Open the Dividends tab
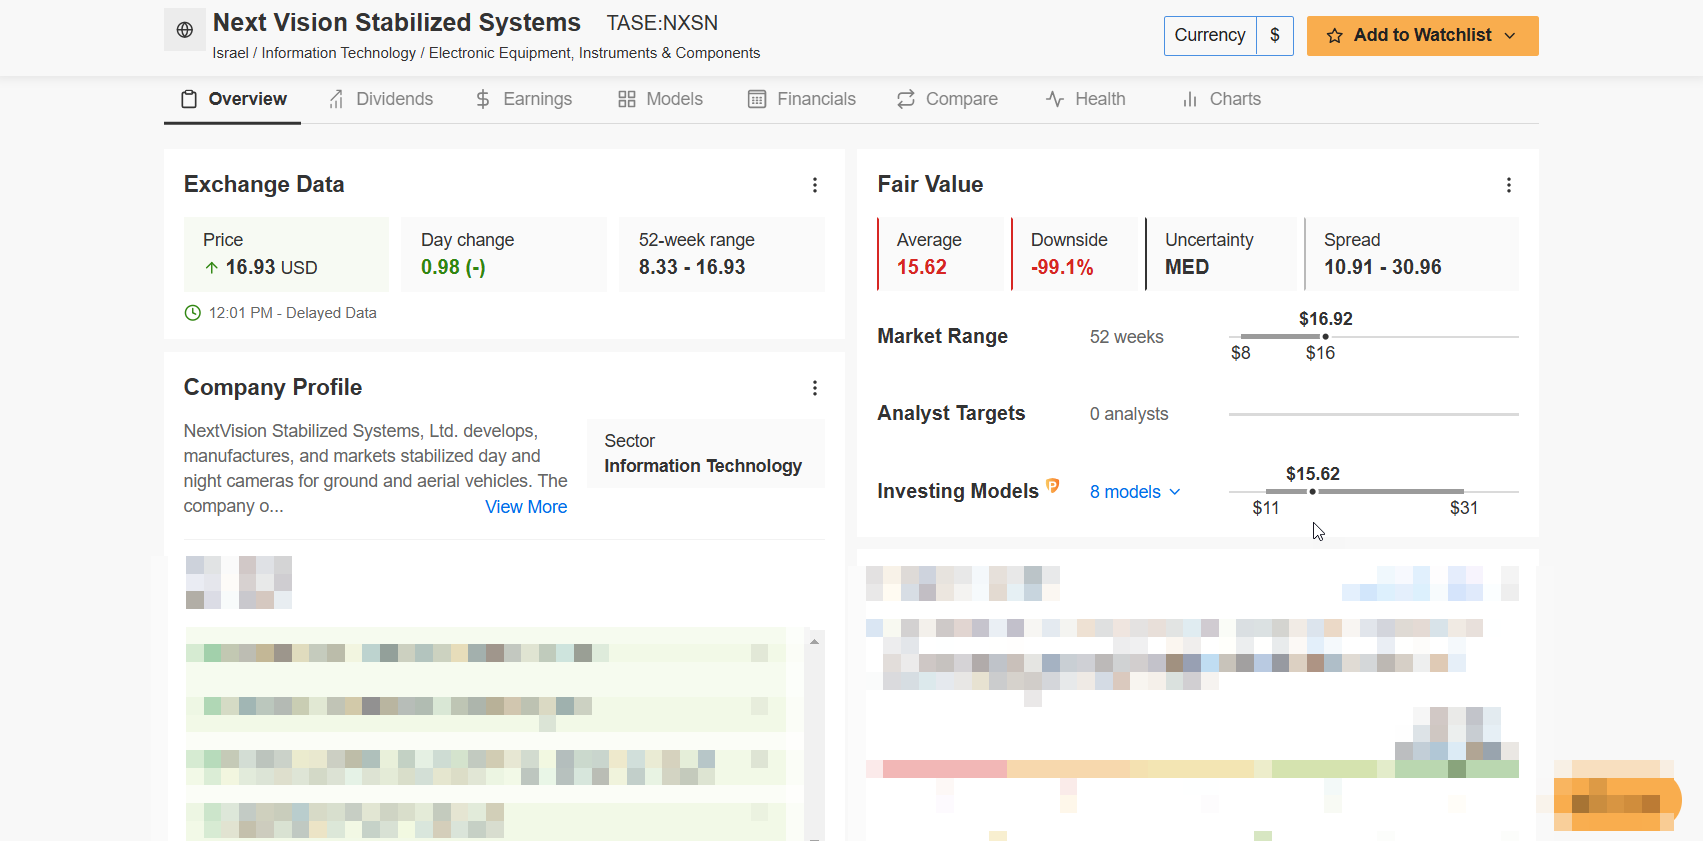Image resolution: width=1703 pixels, height=841 pixels. click(381, 99)
